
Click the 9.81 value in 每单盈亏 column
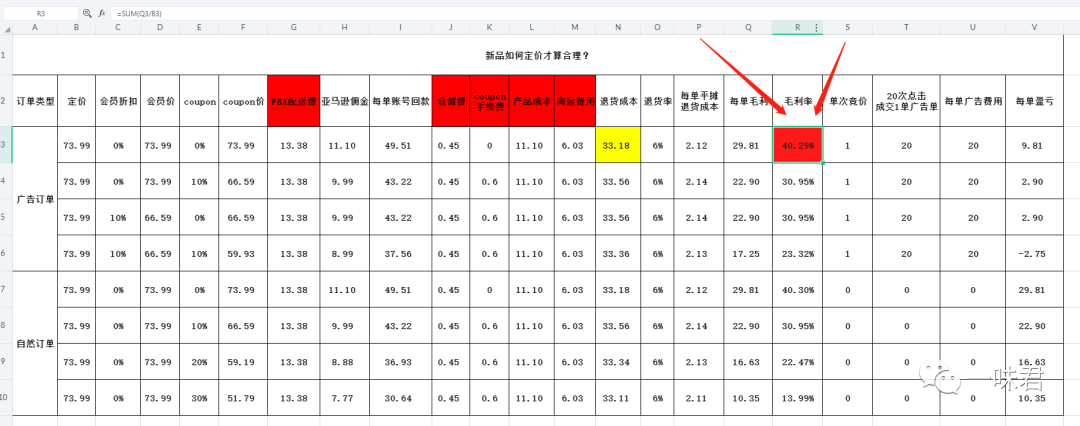[1034, 145]
